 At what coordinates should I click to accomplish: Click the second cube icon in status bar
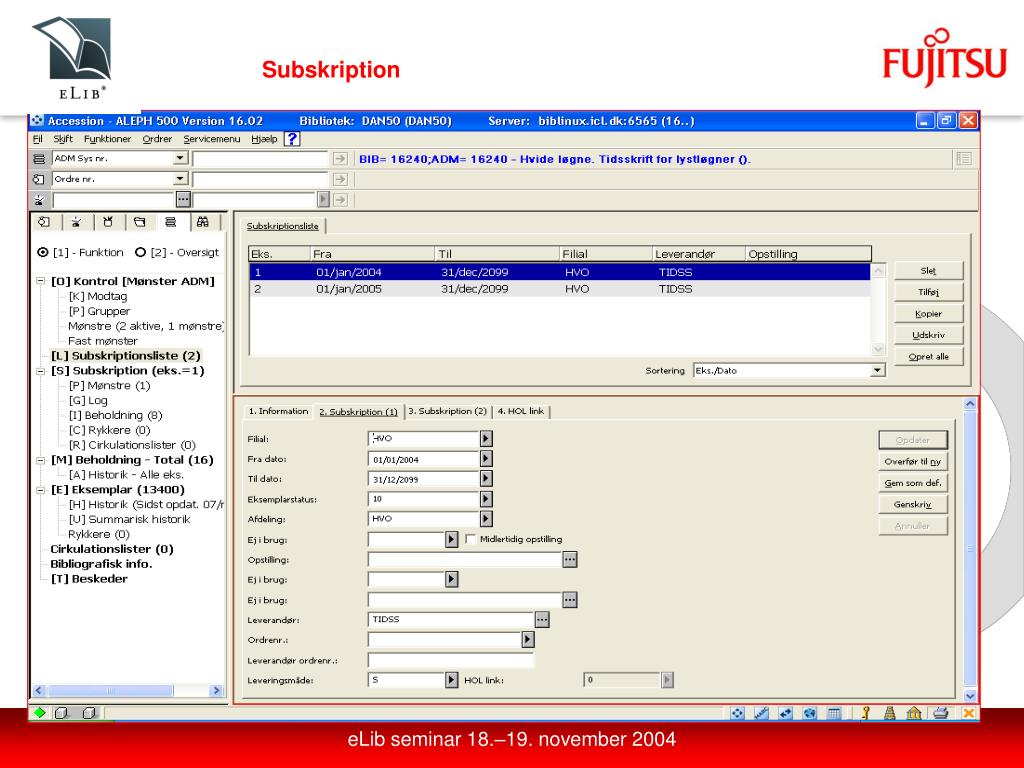(x=89, y=712)
